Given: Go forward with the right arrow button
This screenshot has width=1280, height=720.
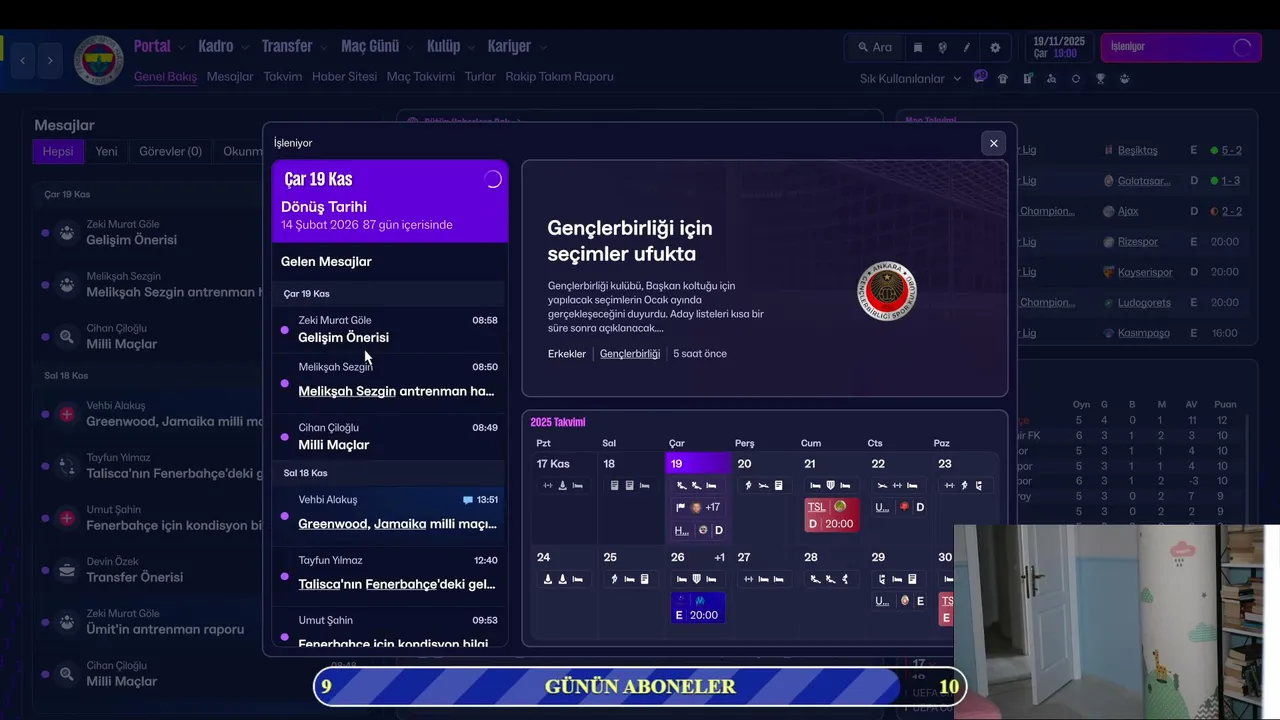Looking at the screenshot, I should pos(50,61).
